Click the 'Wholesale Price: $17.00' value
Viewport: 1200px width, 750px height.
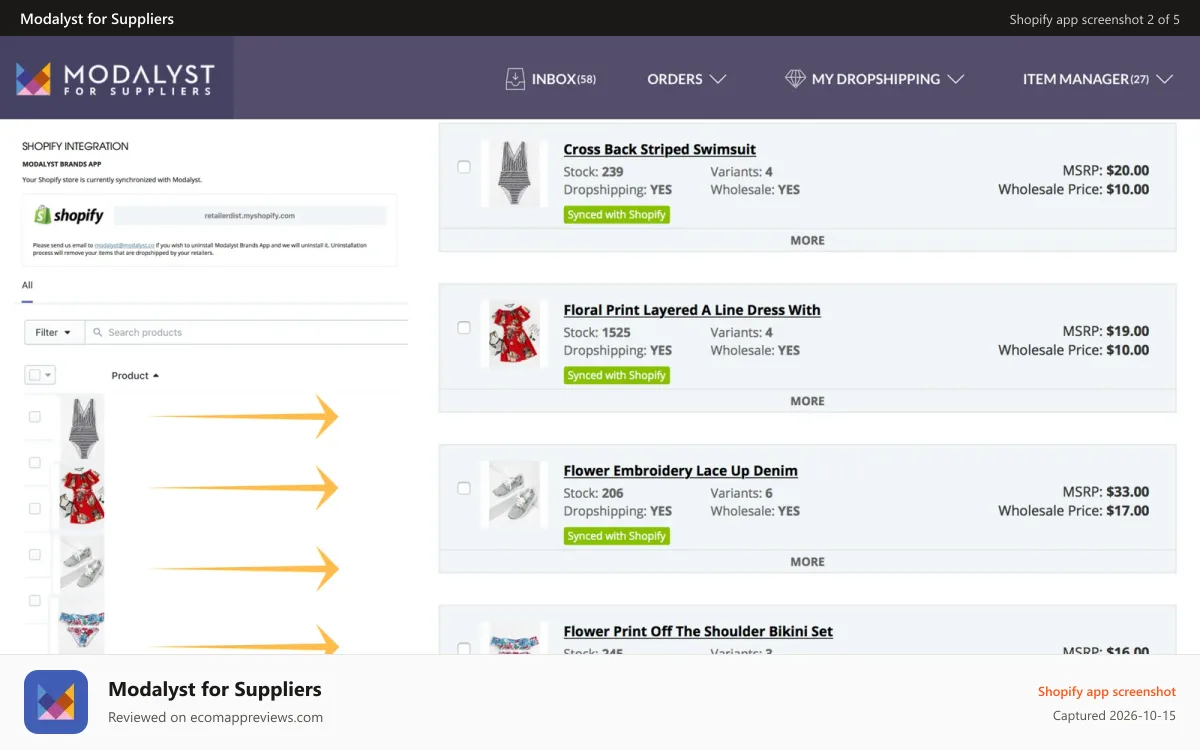click(x=1073, y=511)
